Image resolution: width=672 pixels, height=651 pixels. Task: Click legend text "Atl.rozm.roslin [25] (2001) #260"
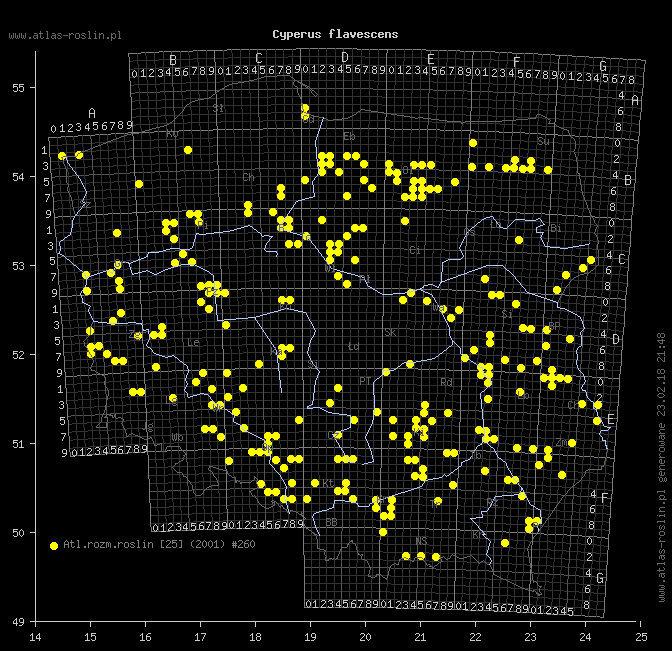(x=159, y=544)
